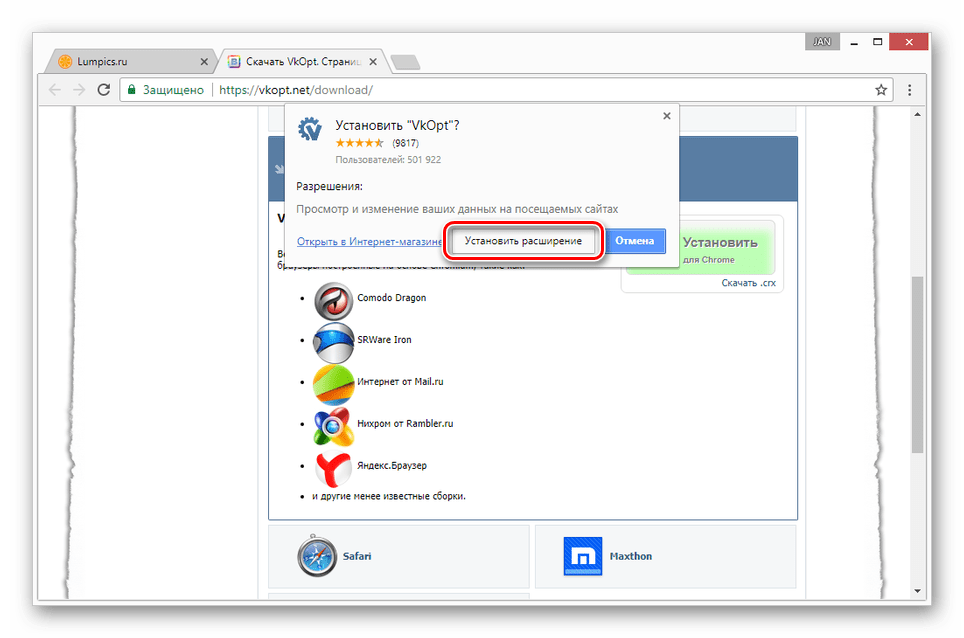Click the Nichrome Rambler browser icon

click(x=334, y=424)
